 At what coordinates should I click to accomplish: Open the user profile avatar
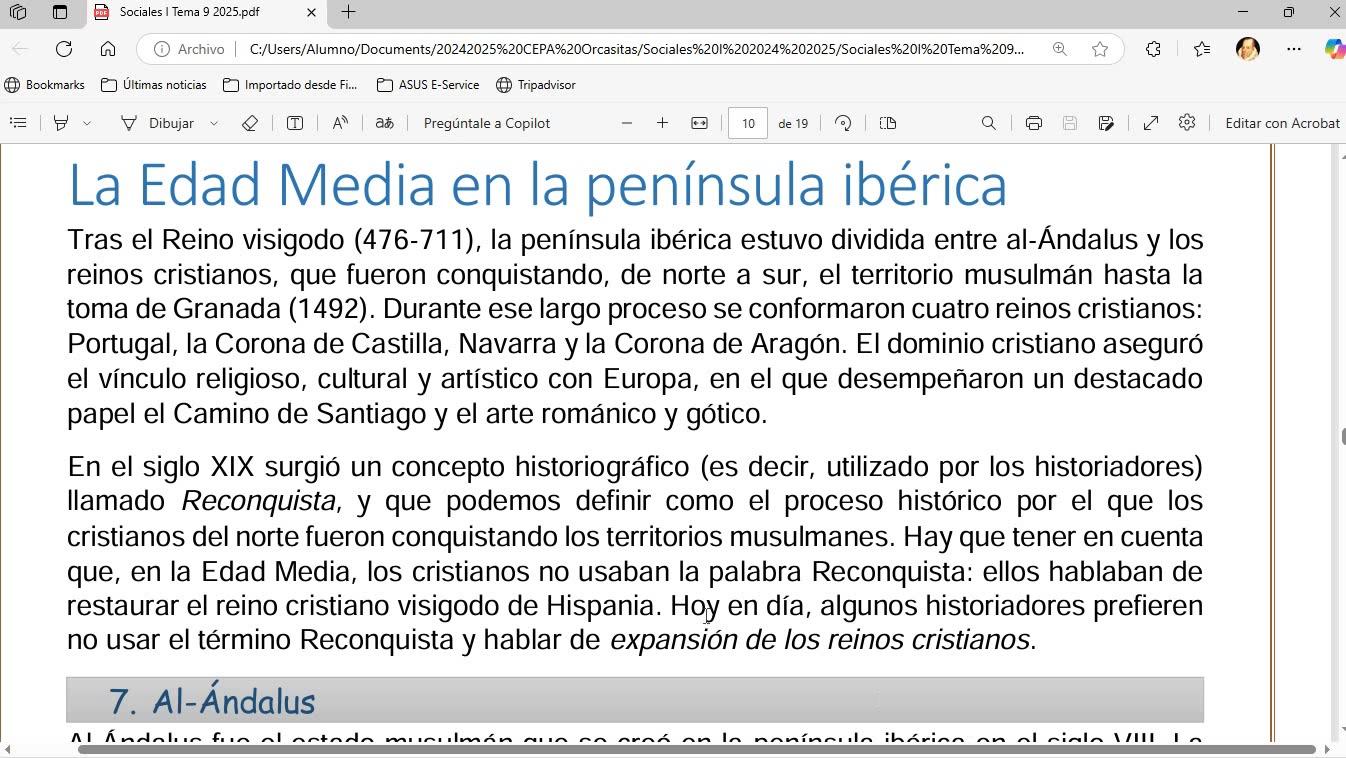point(1248,49)
